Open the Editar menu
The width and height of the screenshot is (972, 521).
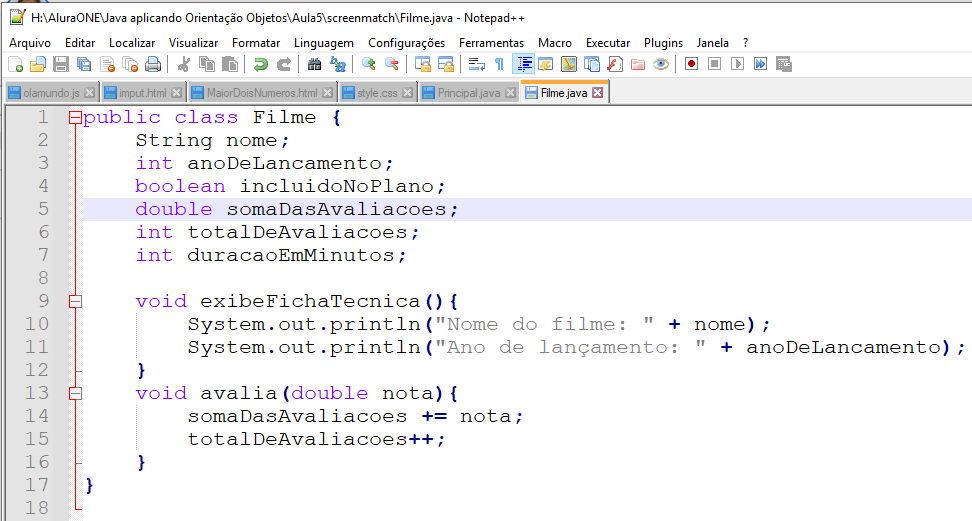80,43
